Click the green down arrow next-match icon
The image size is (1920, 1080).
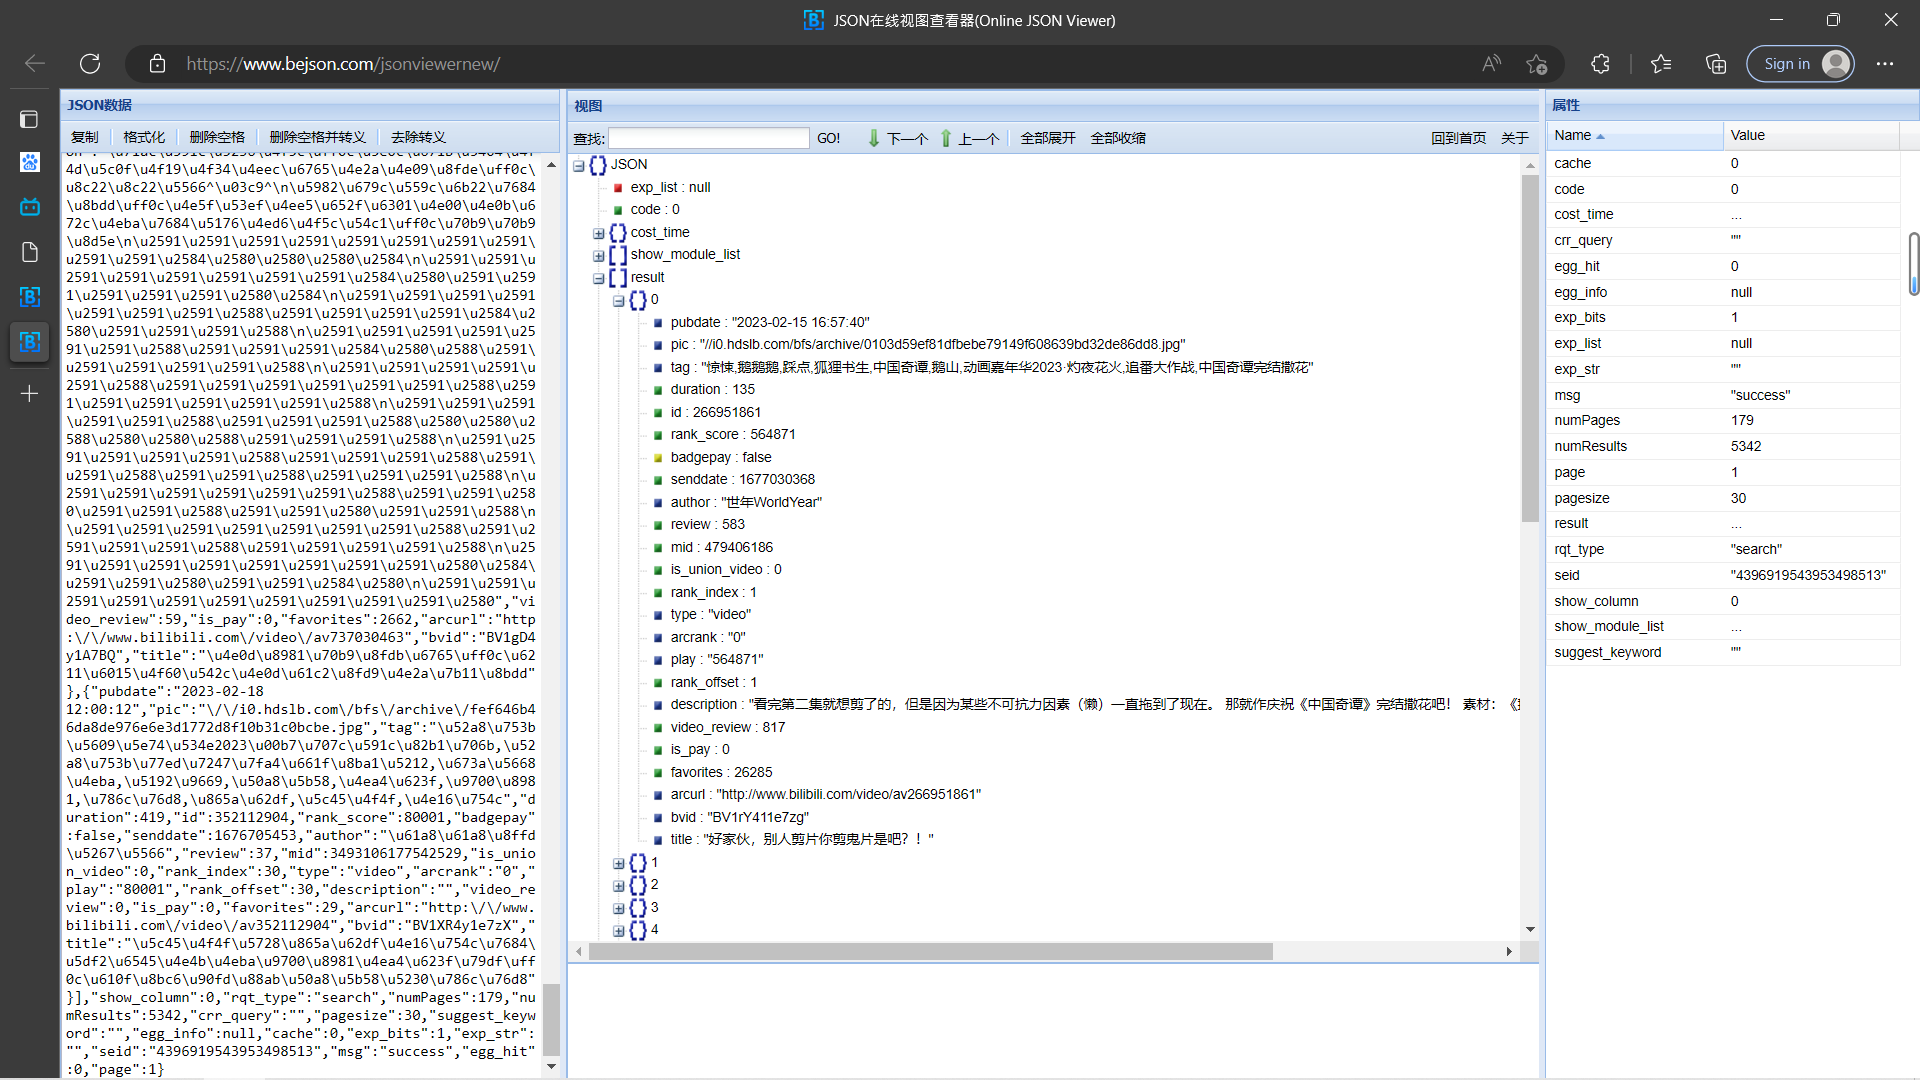[x=873, y=138]
